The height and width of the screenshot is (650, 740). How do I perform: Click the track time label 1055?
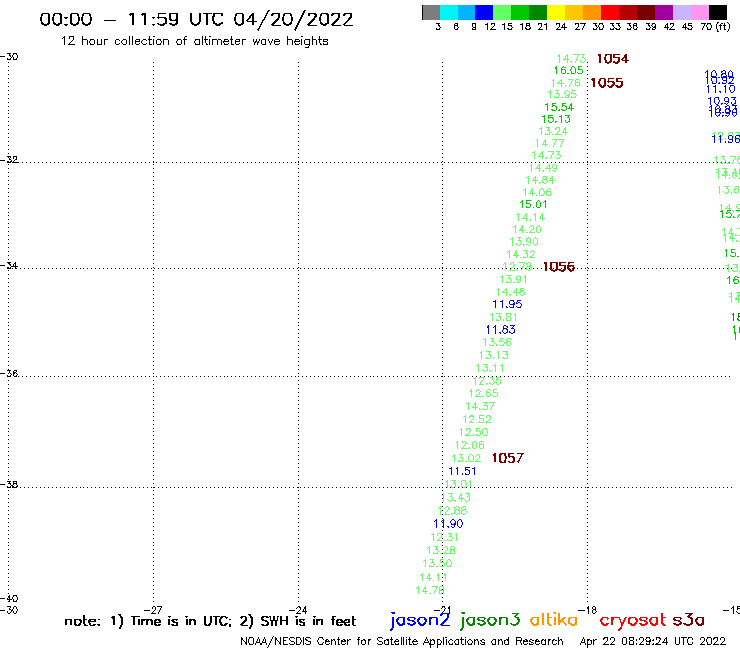pos(607,83)
